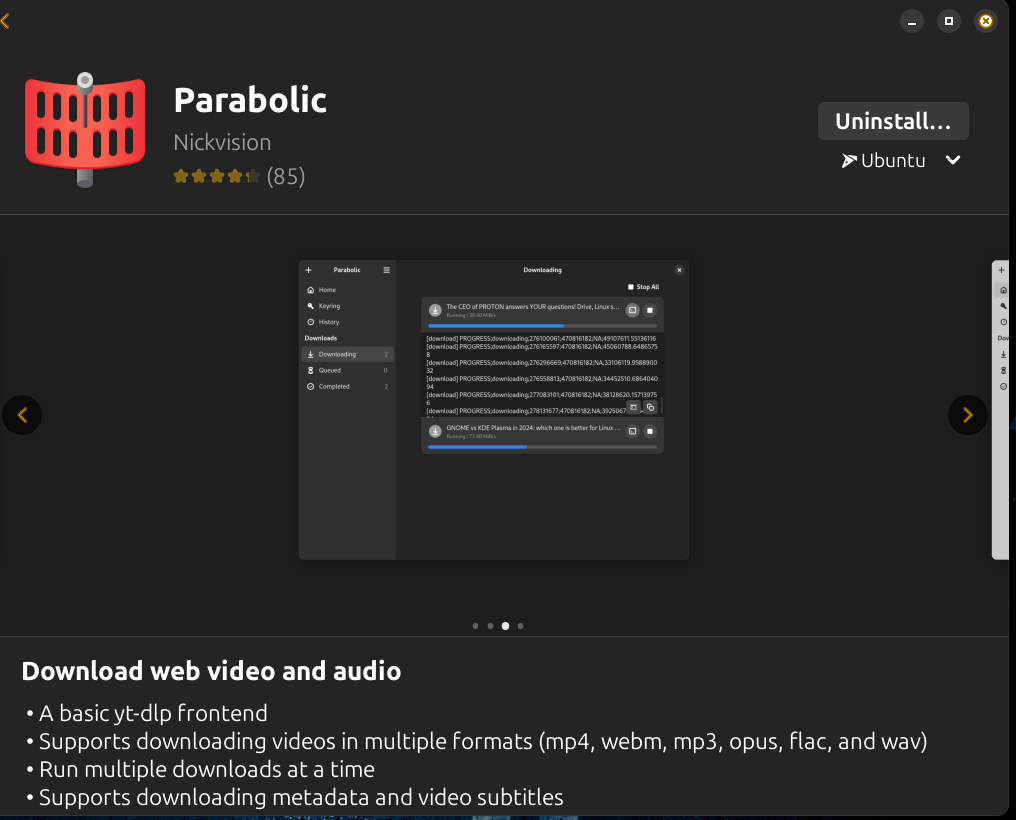Close the App Center window
This screenshot has height=820, width=1016.
986,21
